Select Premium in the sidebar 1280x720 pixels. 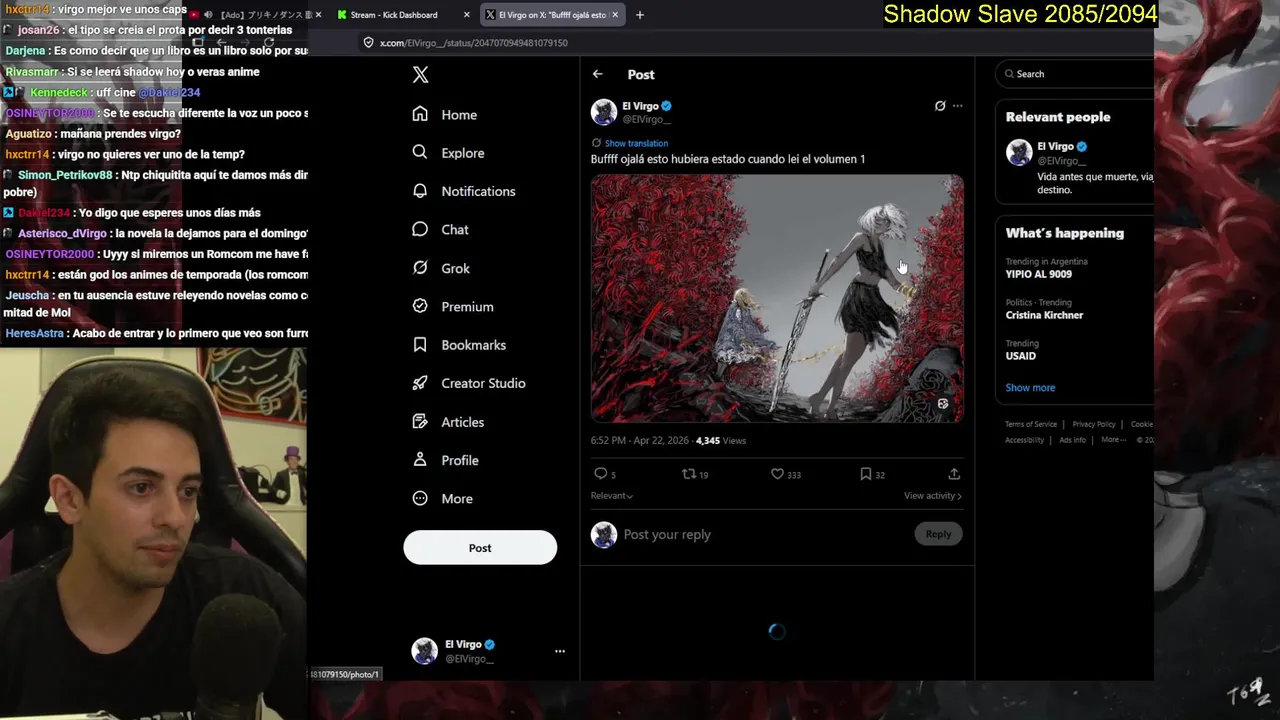(x=453, y=306)
